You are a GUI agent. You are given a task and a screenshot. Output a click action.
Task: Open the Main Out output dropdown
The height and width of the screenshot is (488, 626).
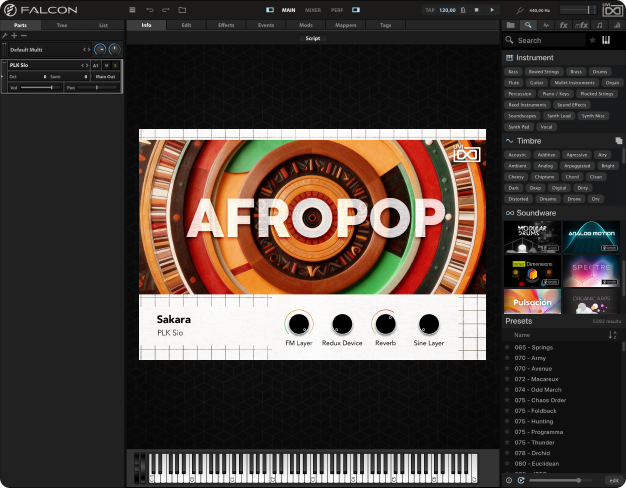(x=105, y=75)
